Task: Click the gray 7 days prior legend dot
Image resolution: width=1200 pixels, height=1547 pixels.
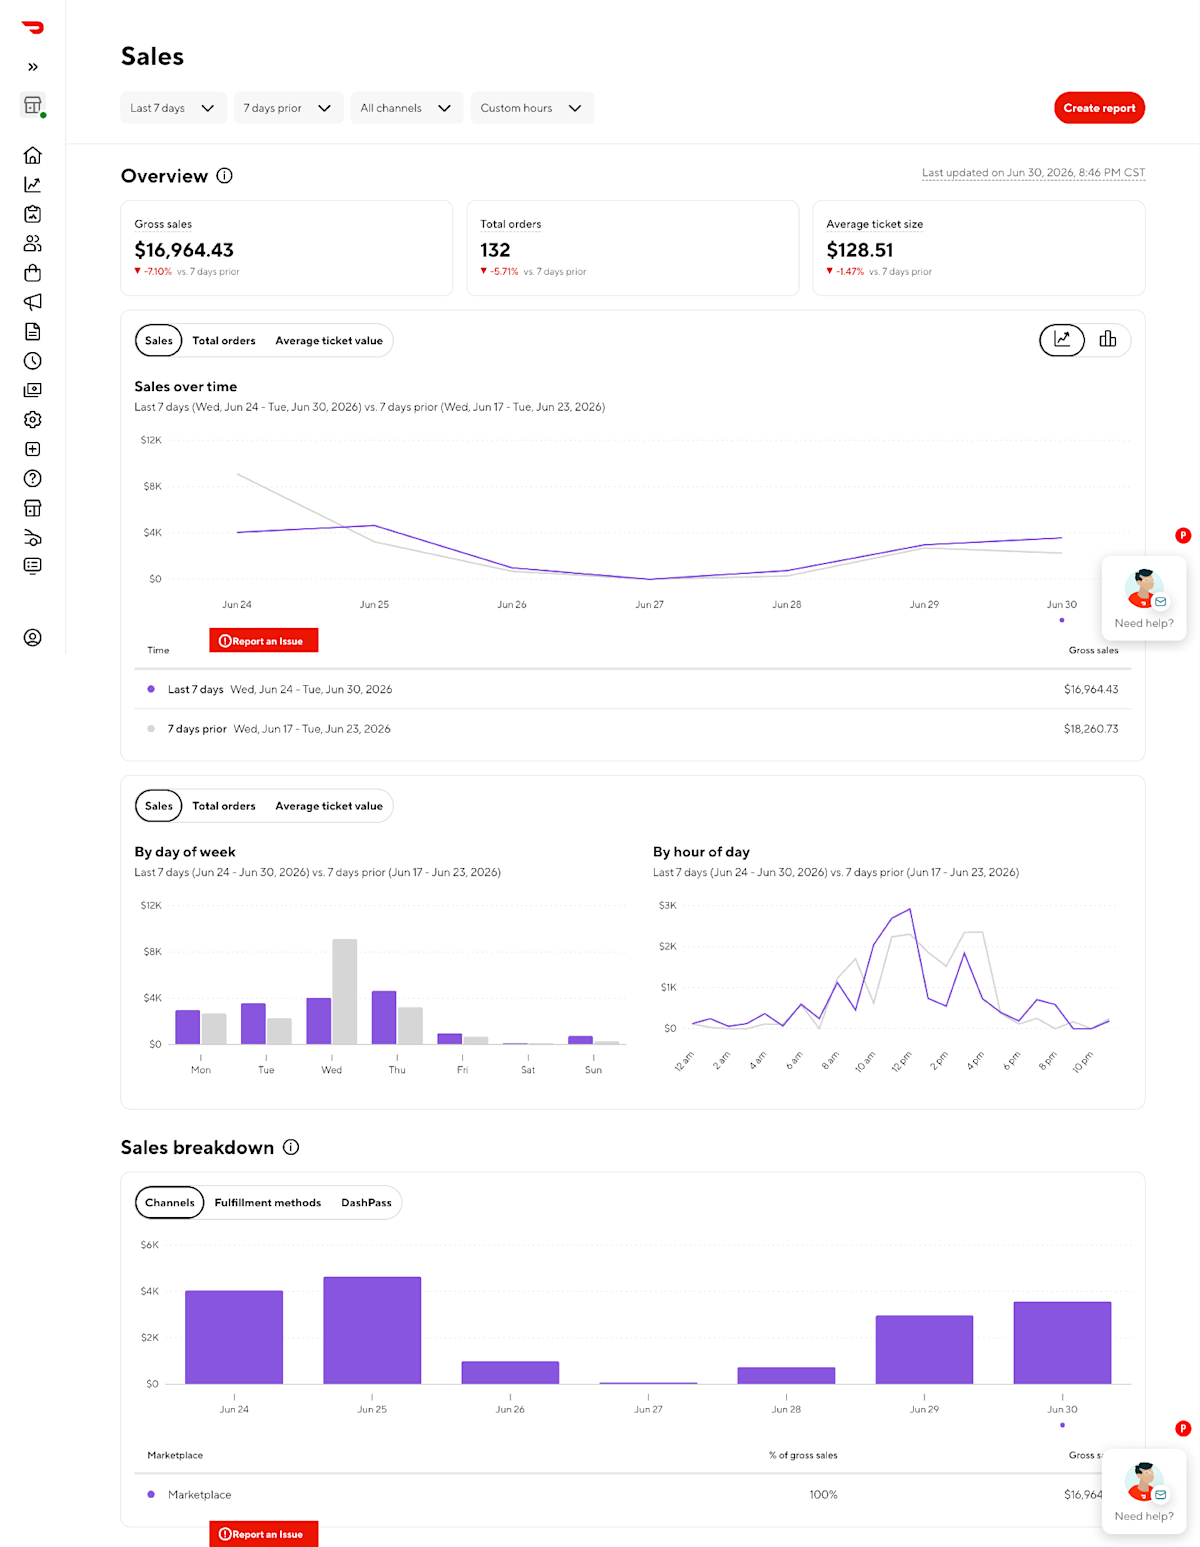Action: click(x=151, y=729)
